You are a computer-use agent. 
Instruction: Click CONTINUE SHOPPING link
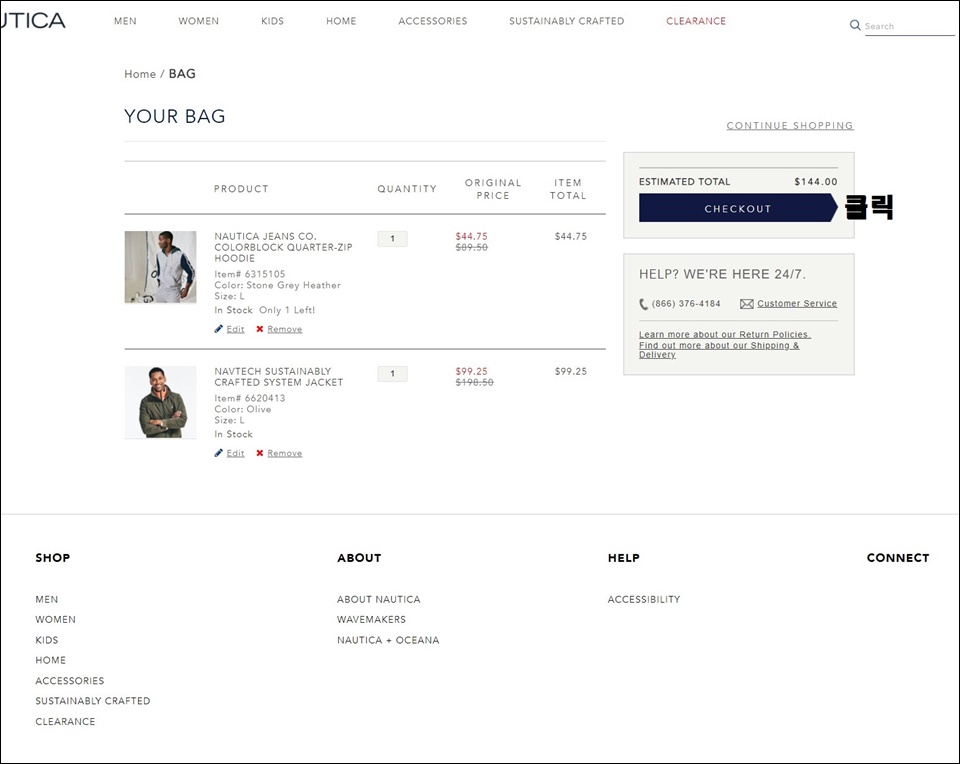790,125
